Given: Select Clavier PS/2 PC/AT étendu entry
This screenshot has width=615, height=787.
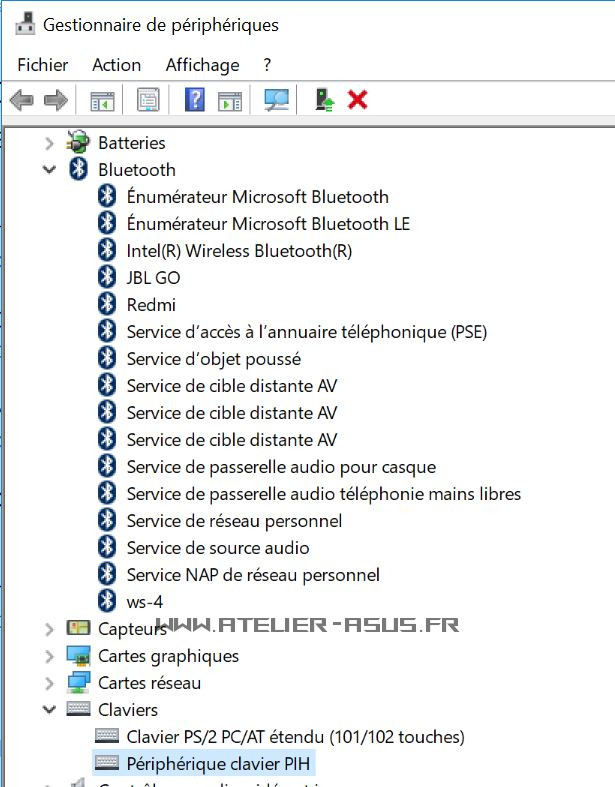Looking at the screenshot, I should 295,737.
